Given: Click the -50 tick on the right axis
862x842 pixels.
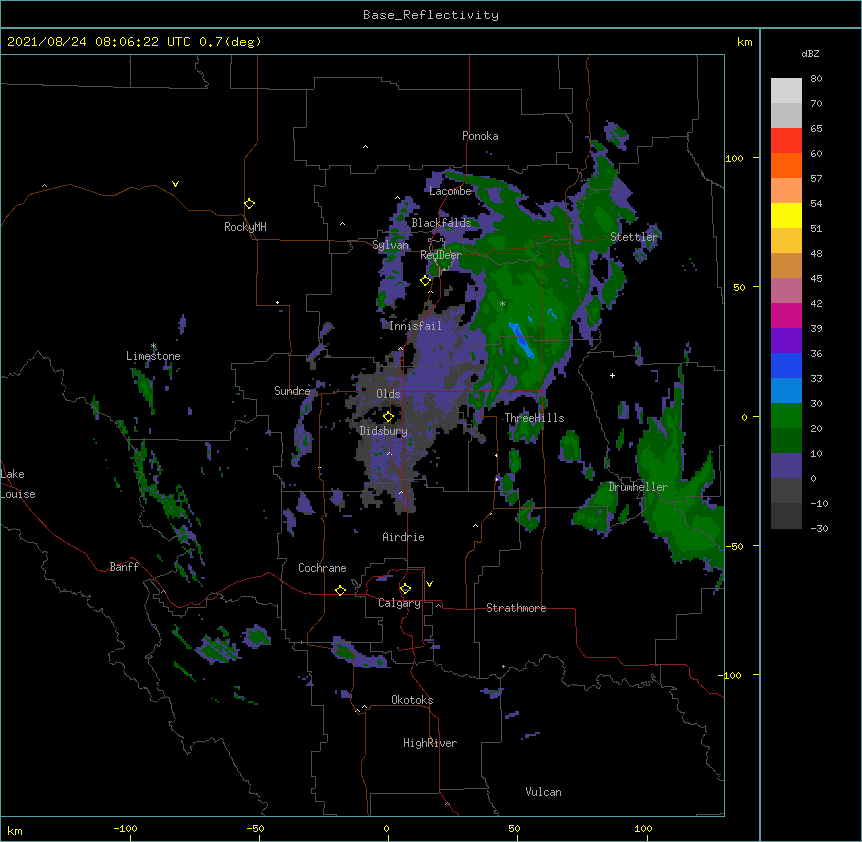Looking at the screenshot, I should point(734,546).
